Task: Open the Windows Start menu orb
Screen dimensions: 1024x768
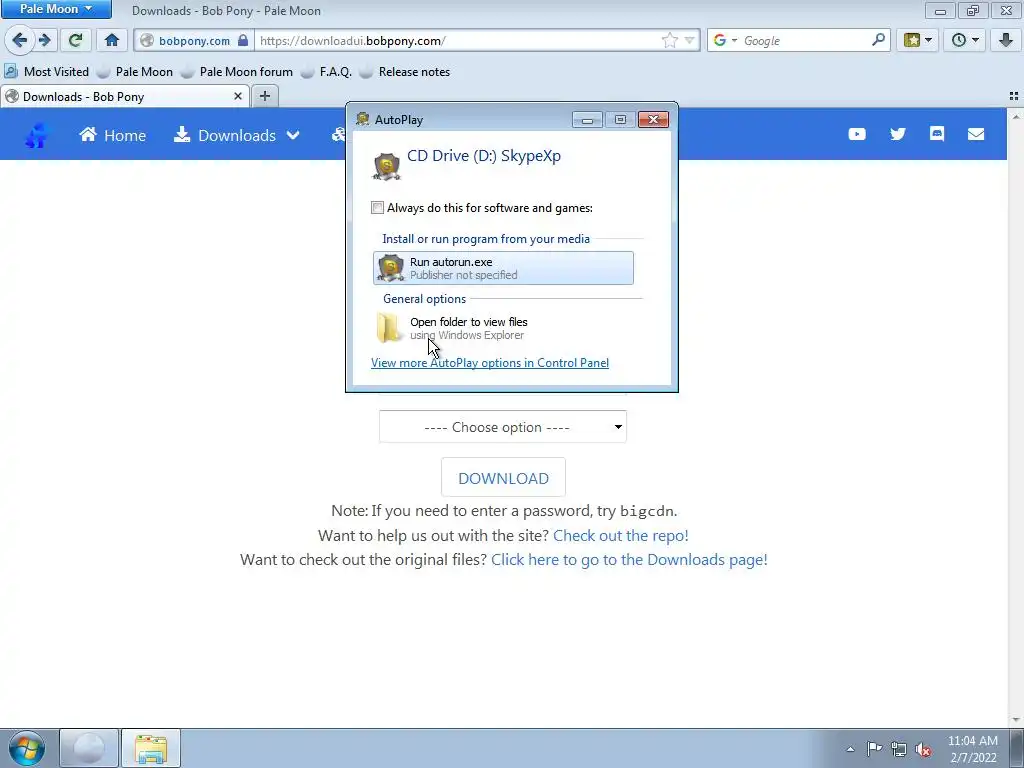Action: tap(27, 748)
